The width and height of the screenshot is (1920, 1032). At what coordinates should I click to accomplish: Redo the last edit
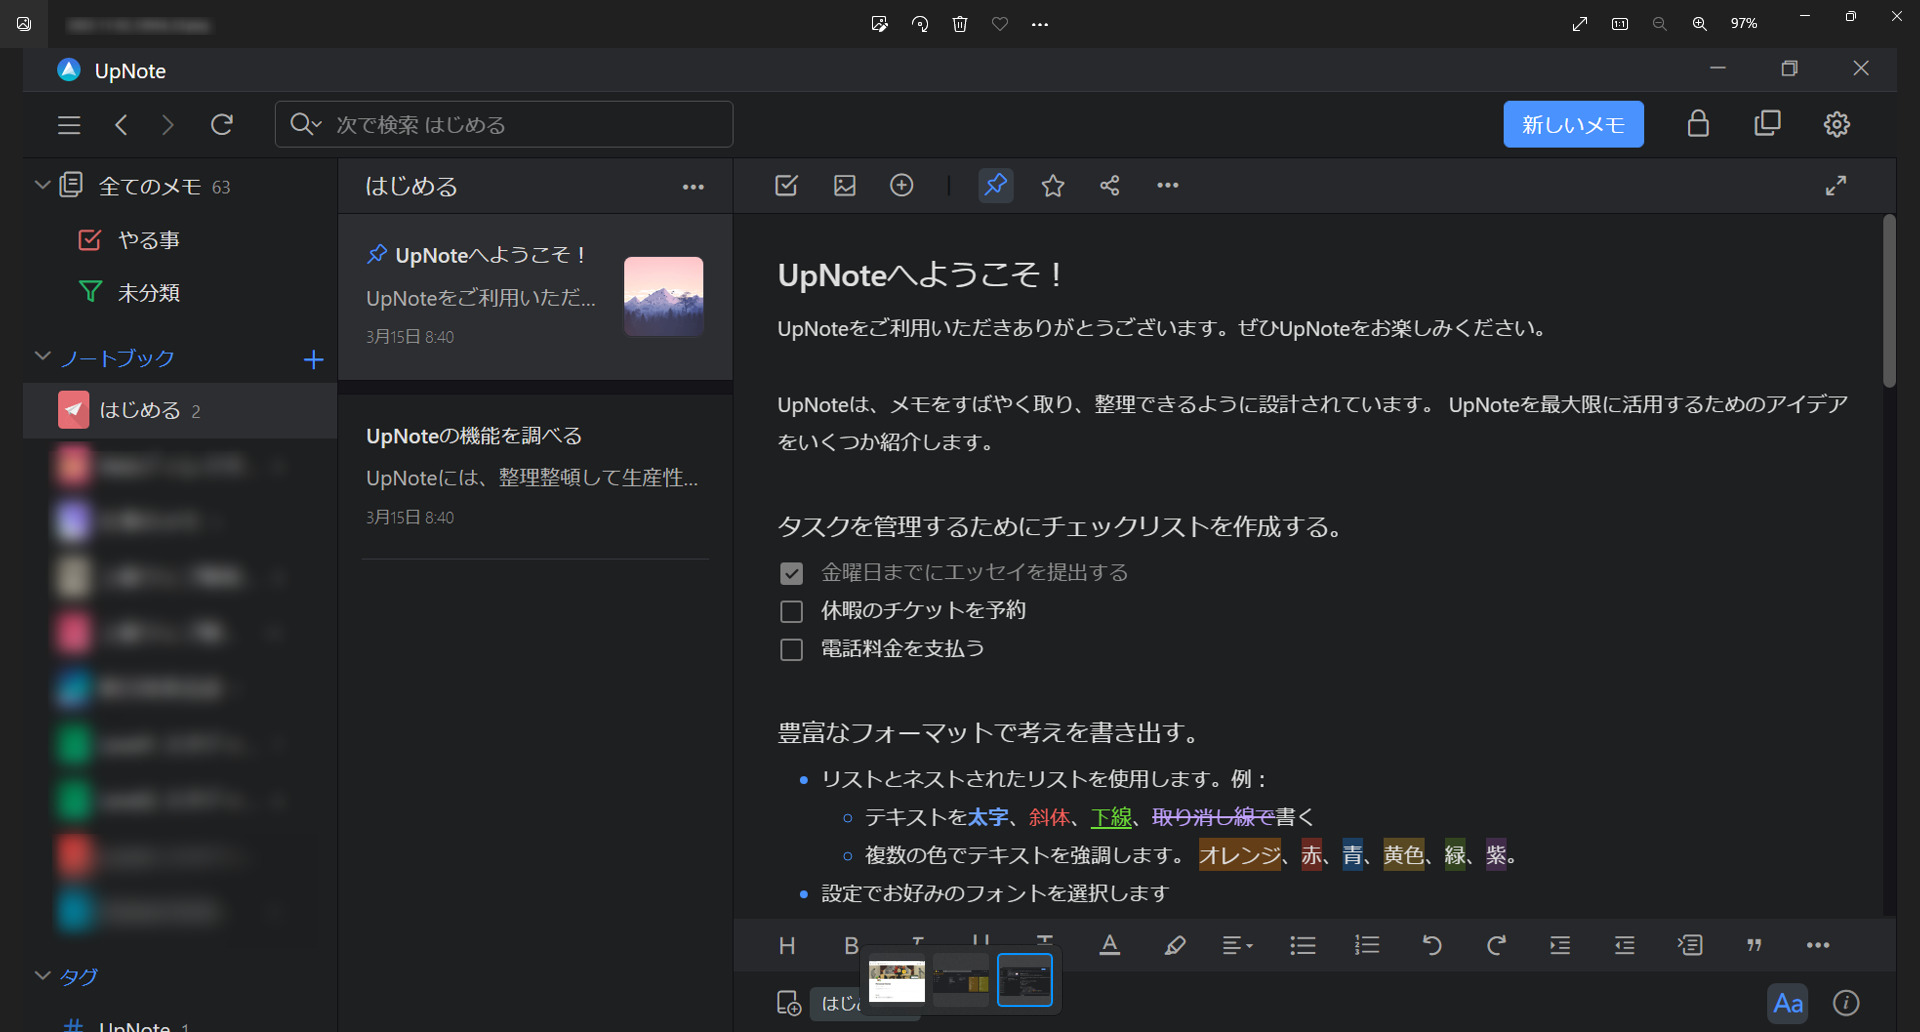(x=1496, y=946)
